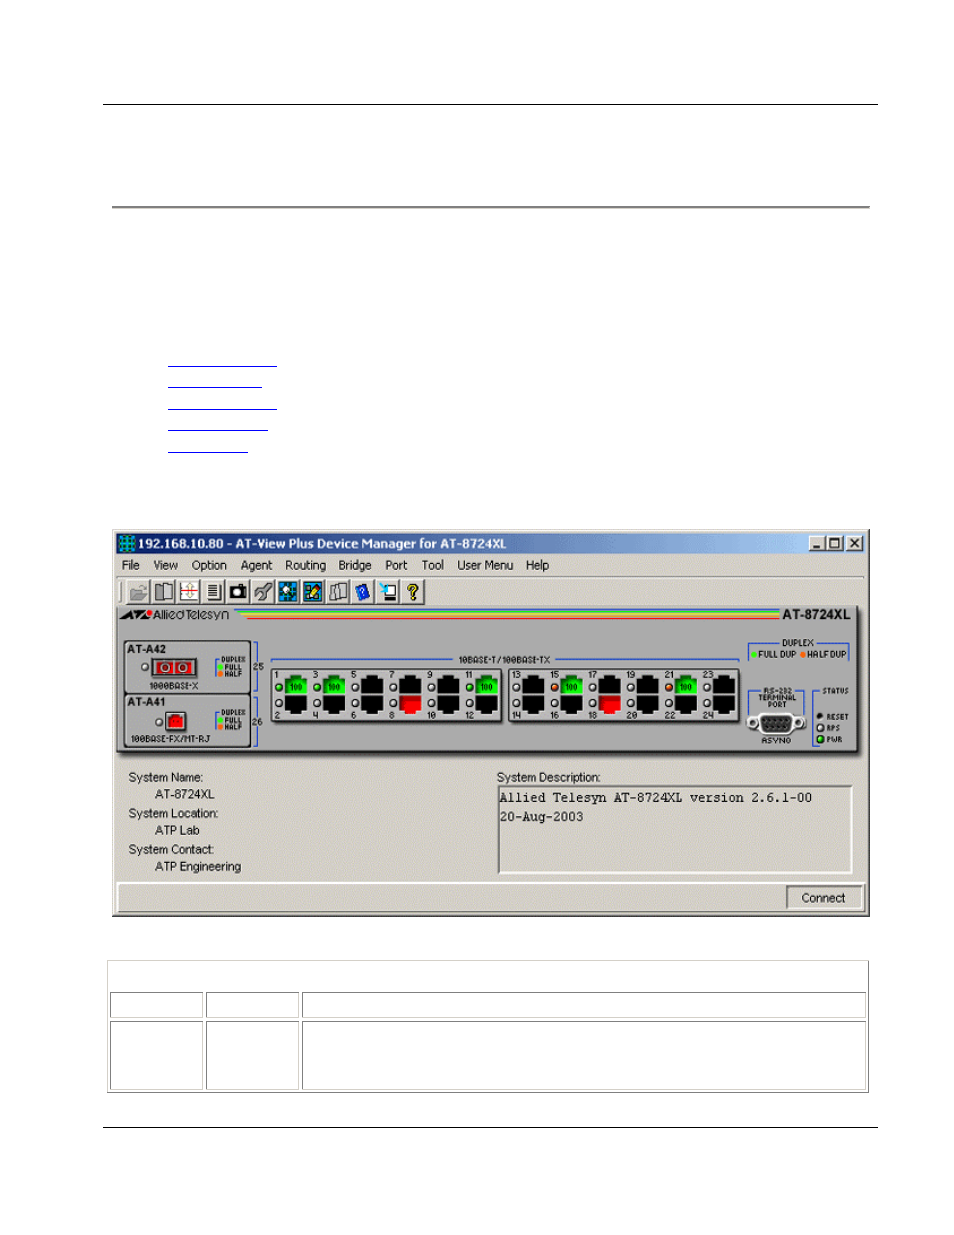The height and width of the screenshot is (1235, 954).
Task: Click the Open folder toolbar icon
Action: tap(139, 592)
